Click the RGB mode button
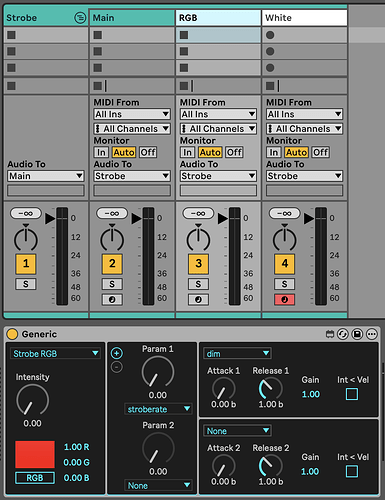 coord(35,478)
